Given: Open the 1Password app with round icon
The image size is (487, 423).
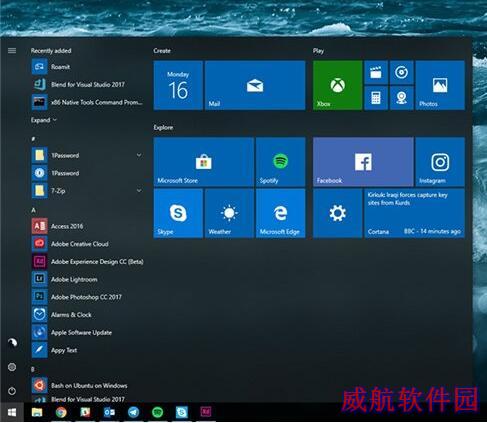Looking at the screenshot, I should point(87,173).
